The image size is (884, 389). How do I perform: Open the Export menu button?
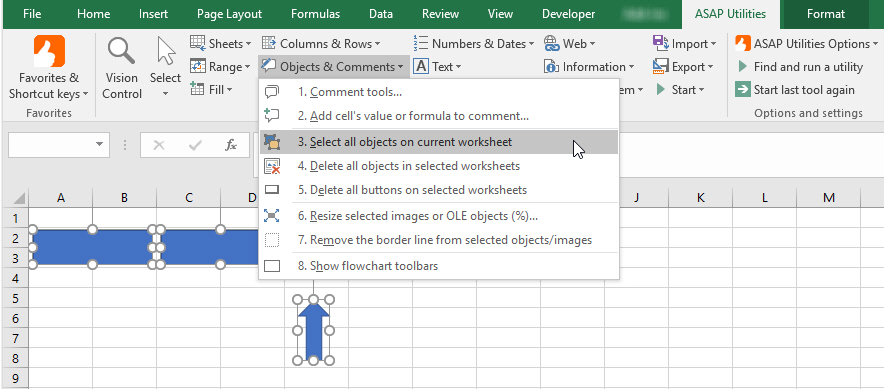(683, 67)
